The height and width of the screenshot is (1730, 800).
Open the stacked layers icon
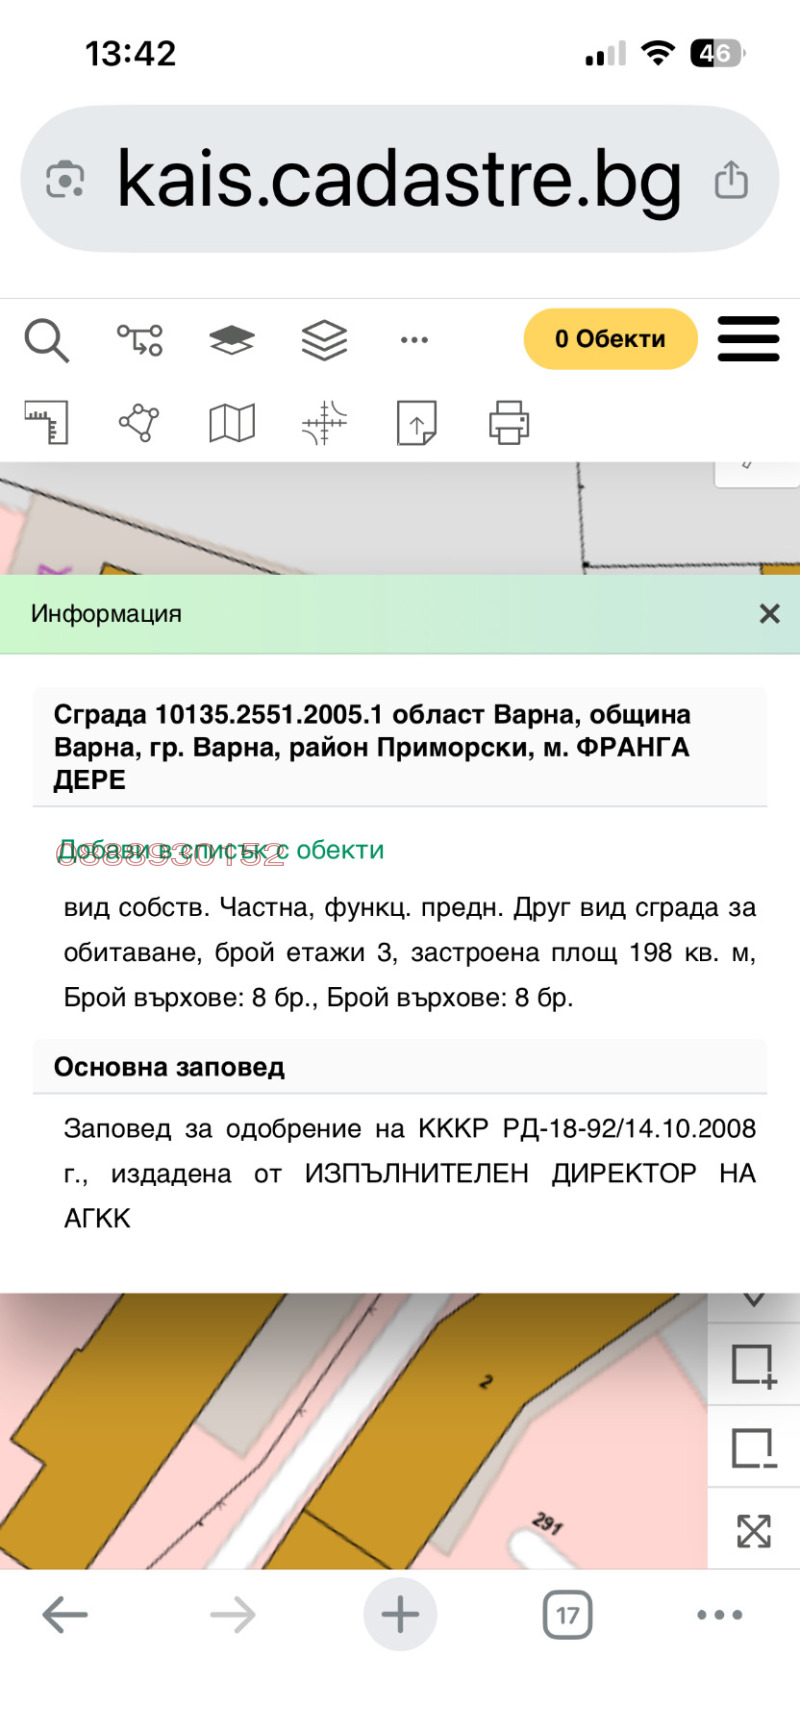pos(324,340)
